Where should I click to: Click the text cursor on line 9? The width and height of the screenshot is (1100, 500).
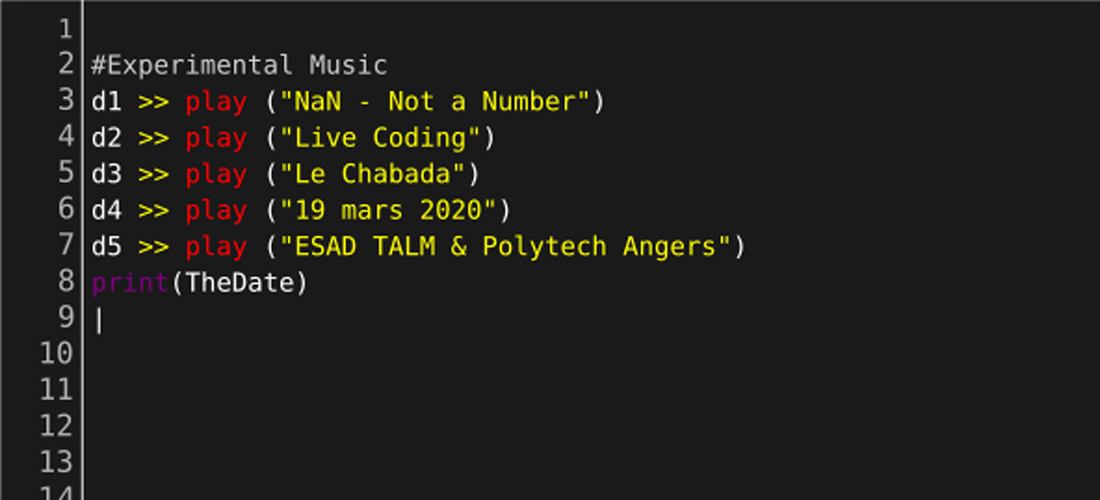pos(98,320)
